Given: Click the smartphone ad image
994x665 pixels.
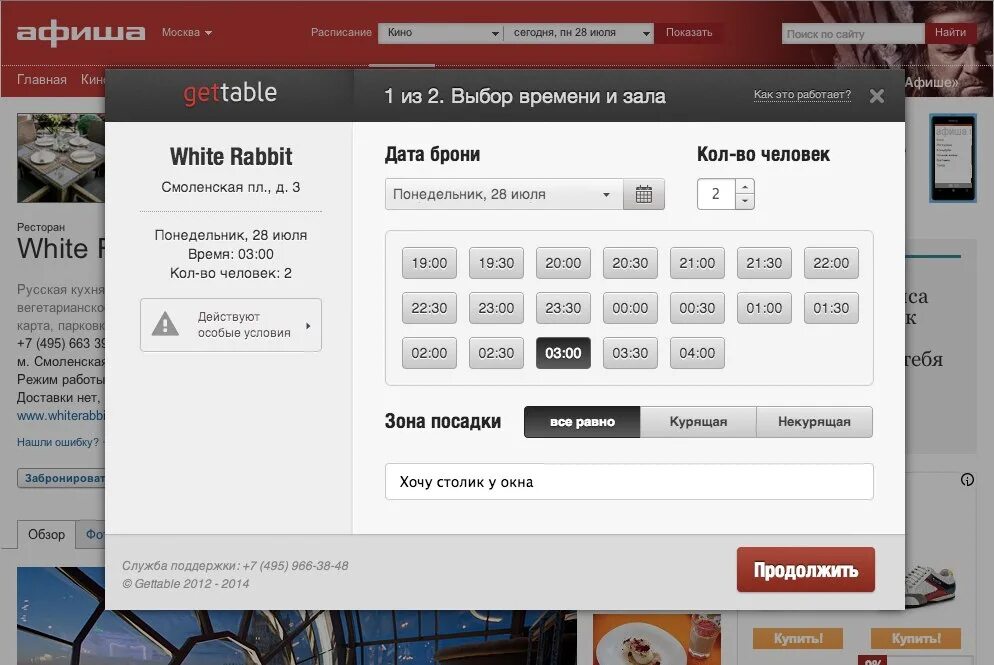Looking at the screenshot, I should [x=953, y=158].
